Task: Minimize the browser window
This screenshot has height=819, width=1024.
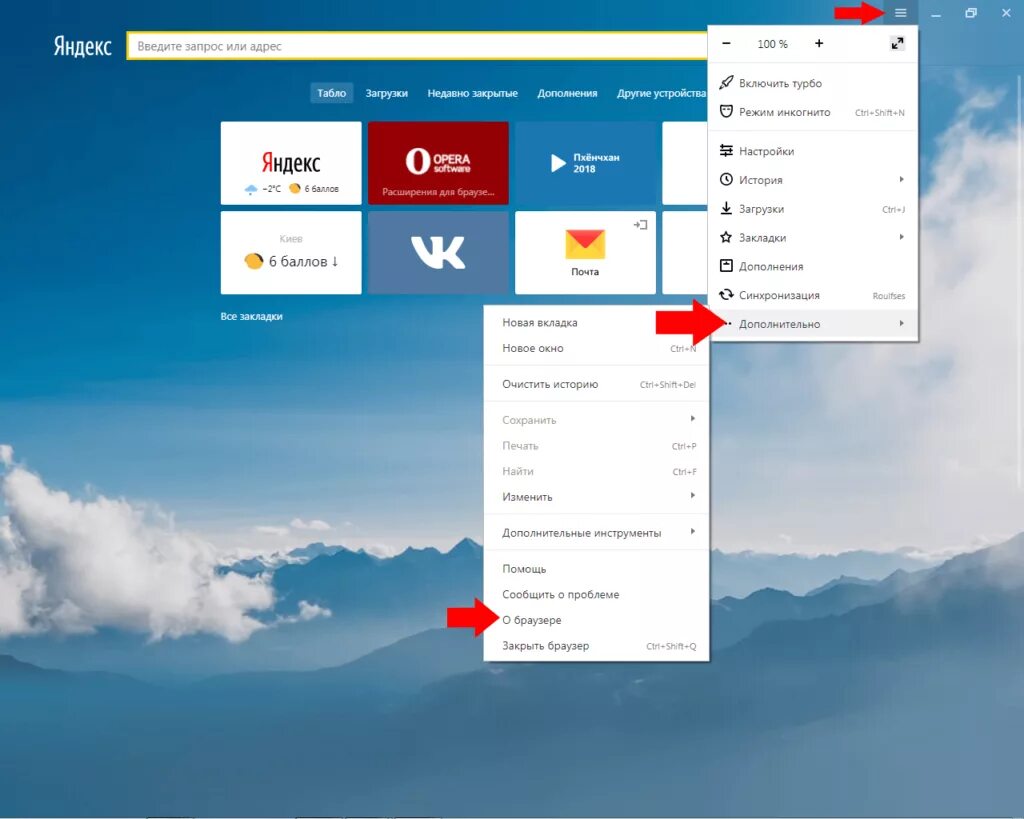Action: (936, 13)
